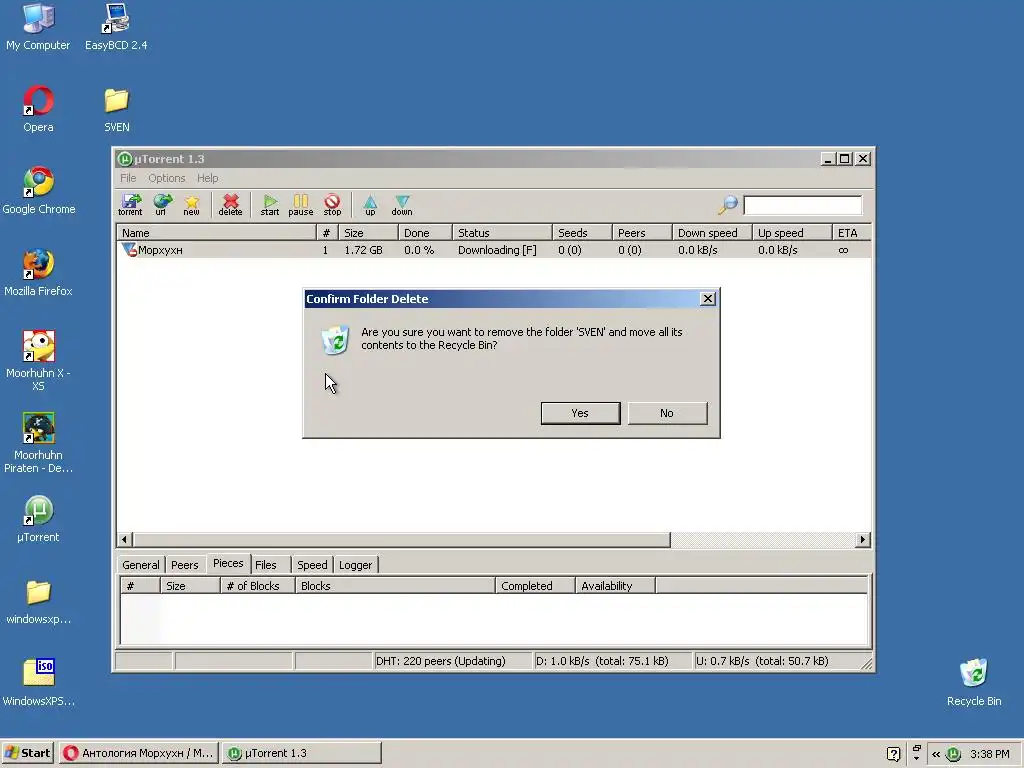This screenshot has width=1024, height=768.
Task: Select the µTorrent desktop shortcut
Action: tap(38, 519)
